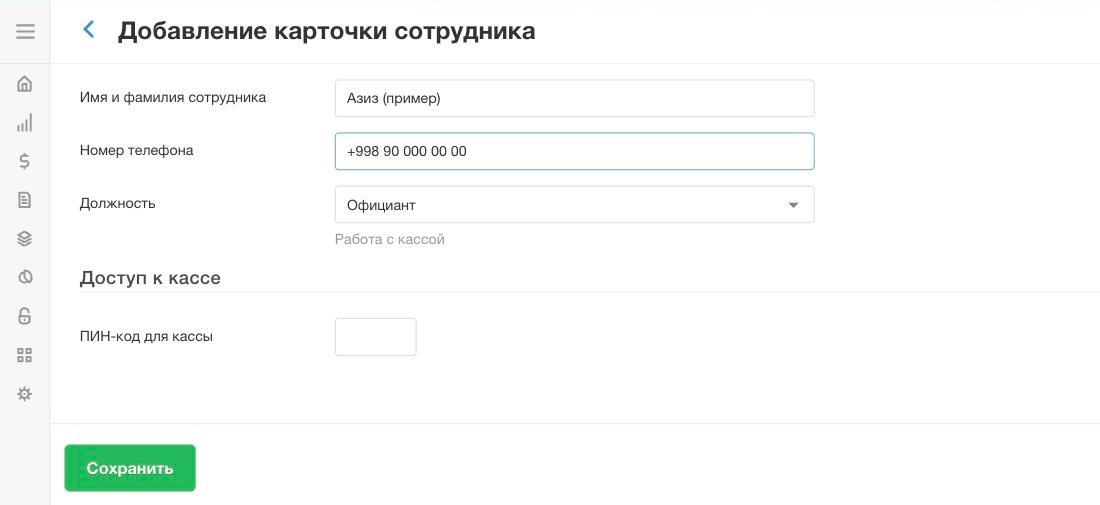Open the pie chart marketing icon

(25, 277)
